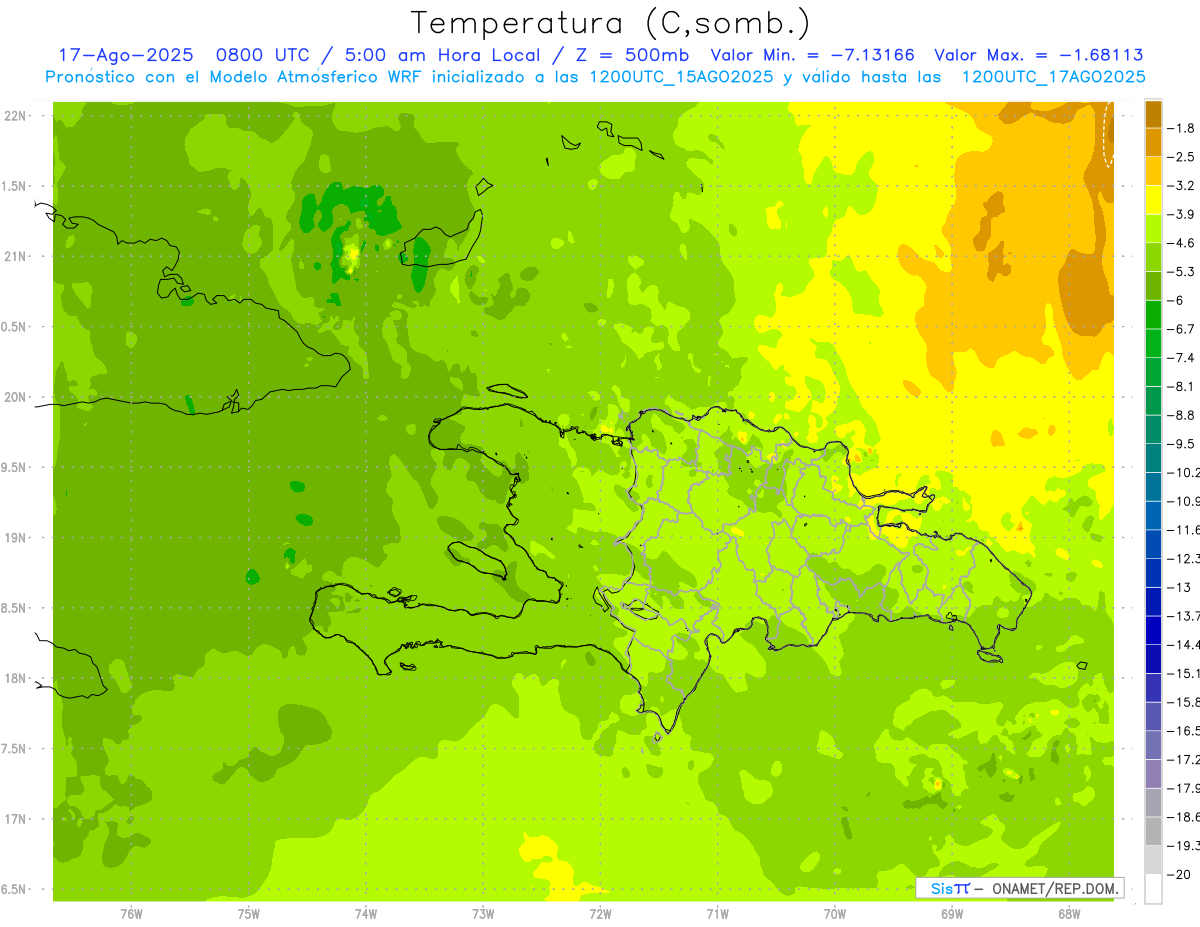Image resolution: width=1200 pixels, height=927 pixels.
Task: Pick the green swatch between -6 and -6.7
Action: click(1153, 315)
